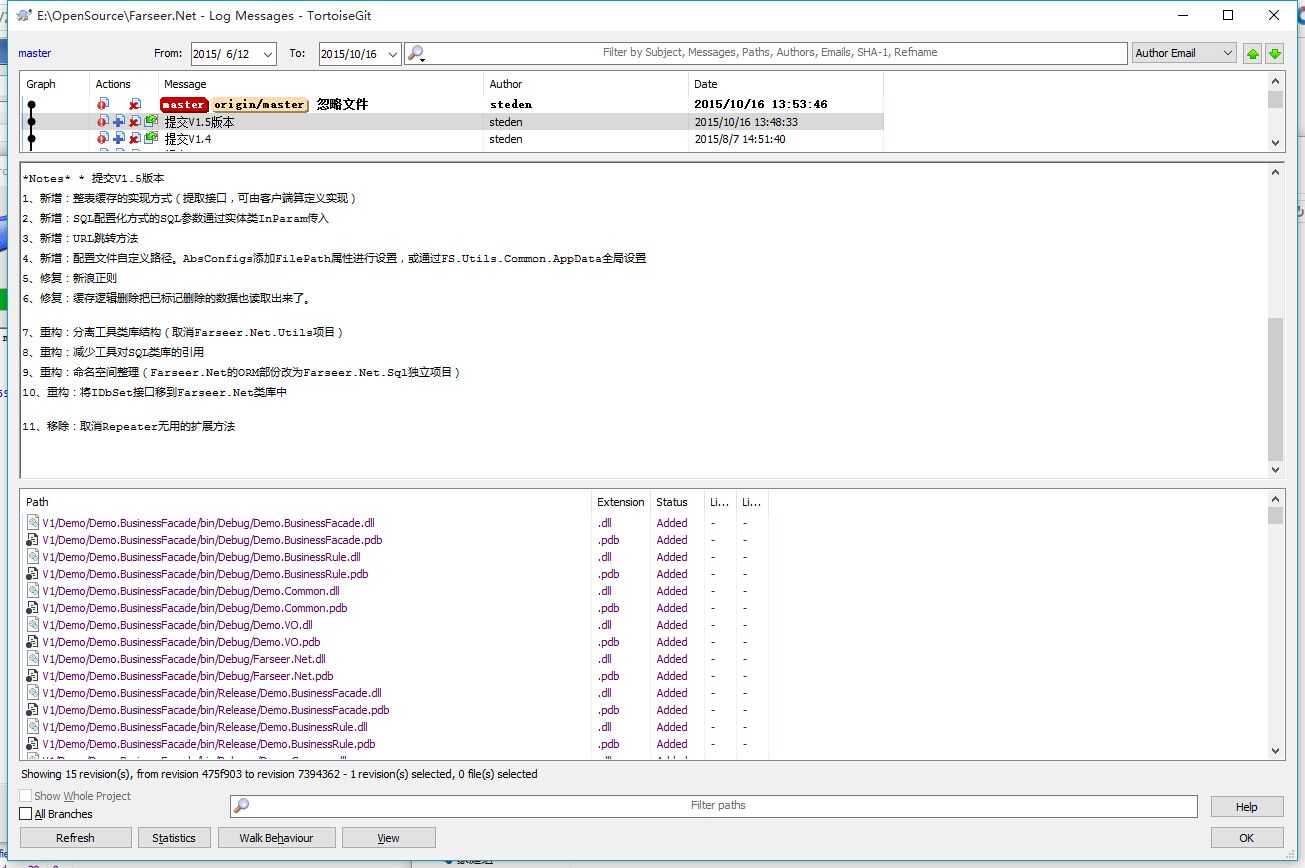The width and height of the screenshot is (1305, 868).
Task: Jump to the next revision with the green down arrow
Action: 1274,54
